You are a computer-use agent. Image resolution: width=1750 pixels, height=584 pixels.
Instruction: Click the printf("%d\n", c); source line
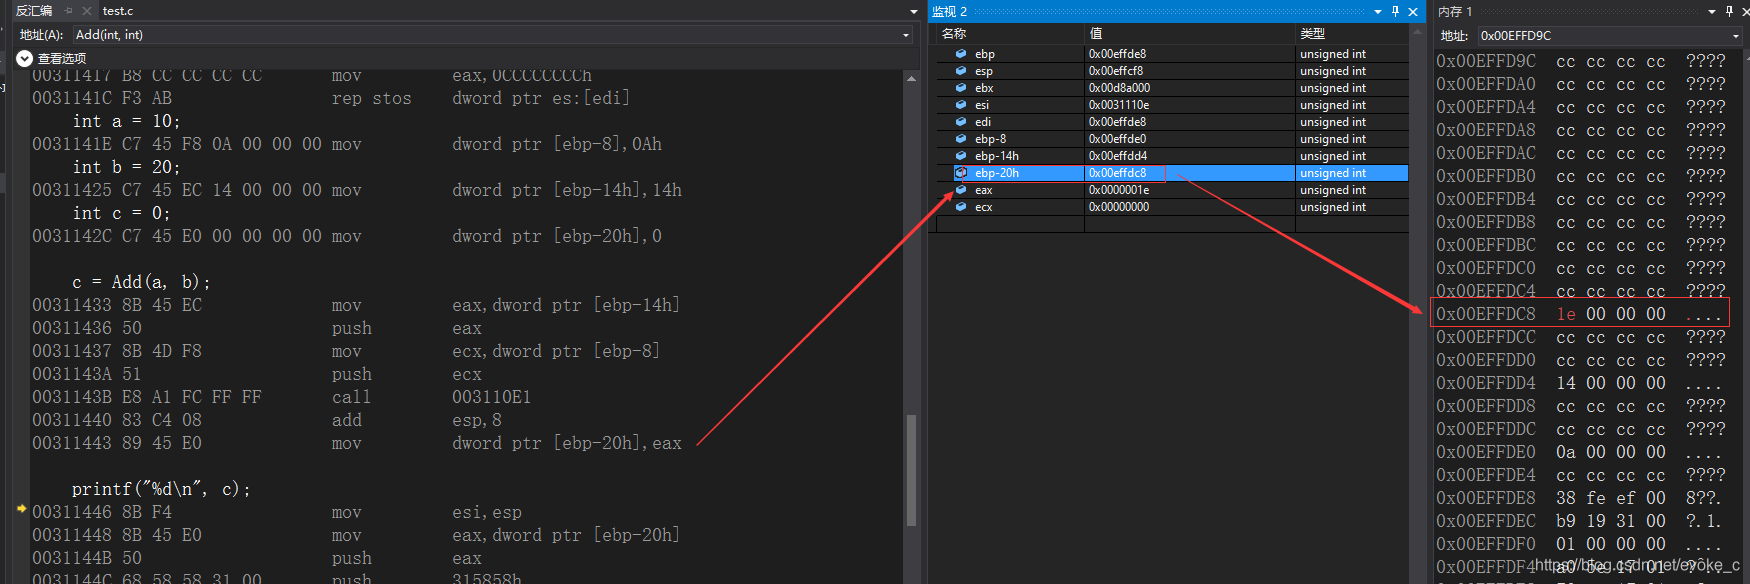click(x=161, y=489)
